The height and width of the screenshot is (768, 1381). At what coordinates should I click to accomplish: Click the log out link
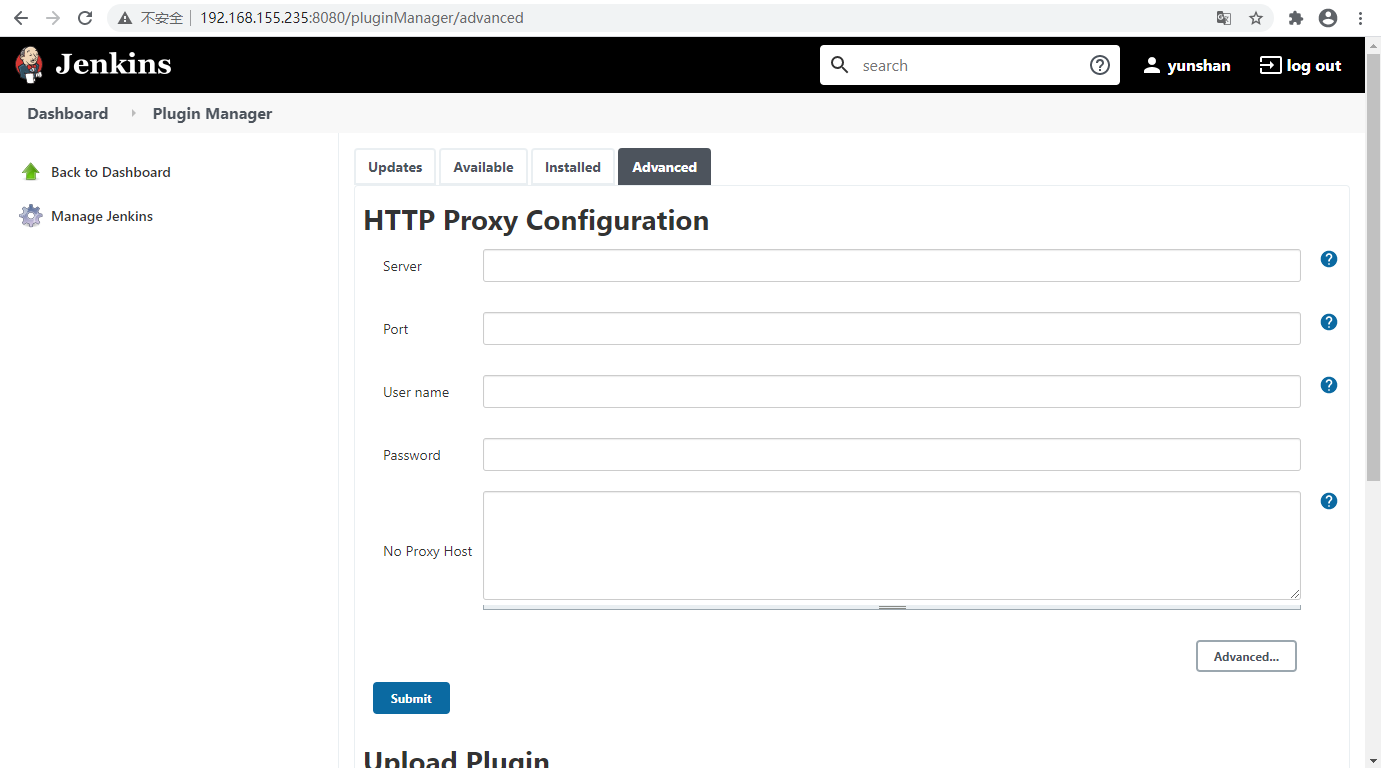tap(1314, 65)
